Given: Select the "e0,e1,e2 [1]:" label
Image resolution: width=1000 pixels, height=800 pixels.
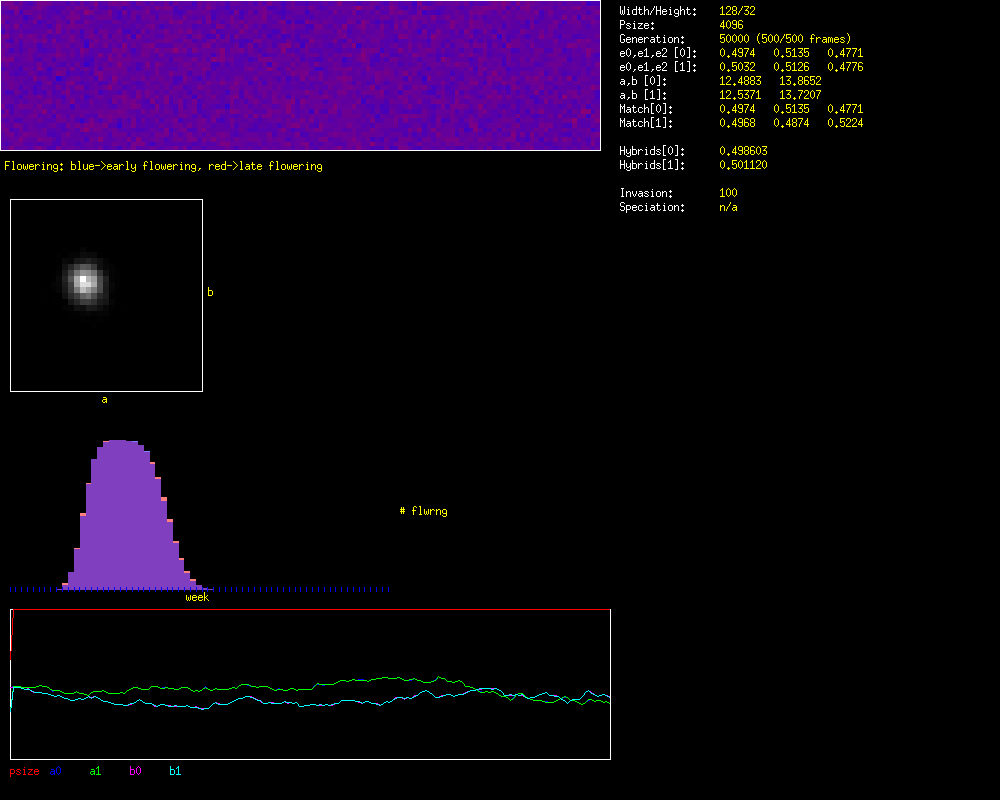Looking at the screenshot, I should tap(658, 68).
